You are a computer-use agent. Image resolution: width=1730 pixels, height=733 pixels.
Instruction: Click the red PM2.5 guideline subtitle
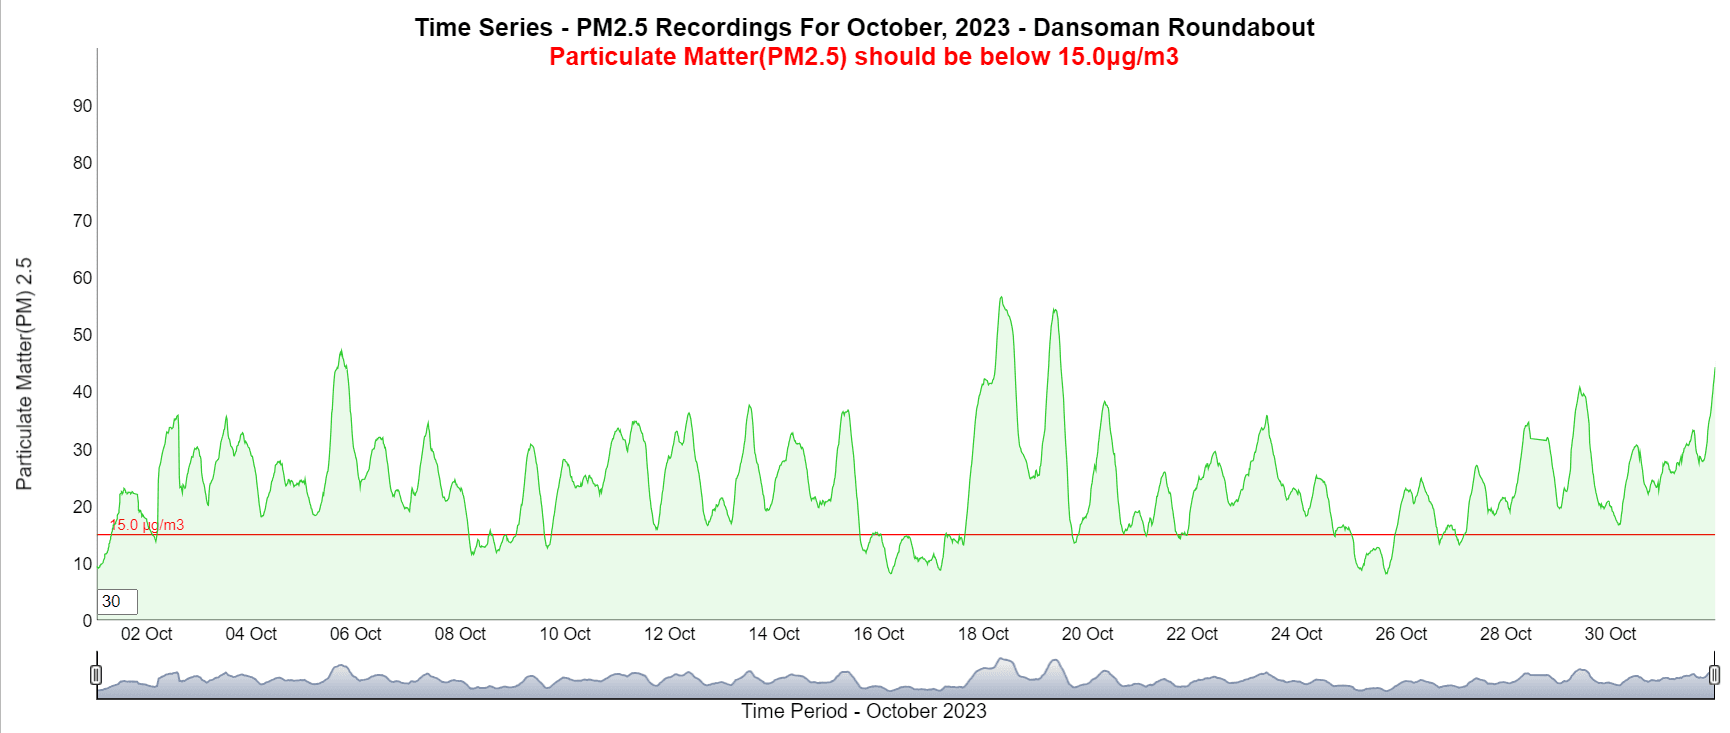(864, 56)
